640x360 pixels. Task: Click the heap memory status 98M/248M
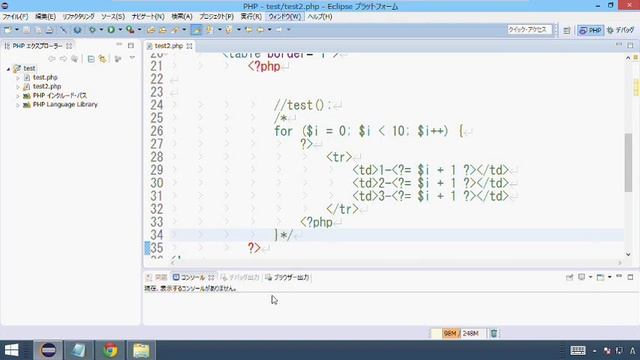pos(460,334)
